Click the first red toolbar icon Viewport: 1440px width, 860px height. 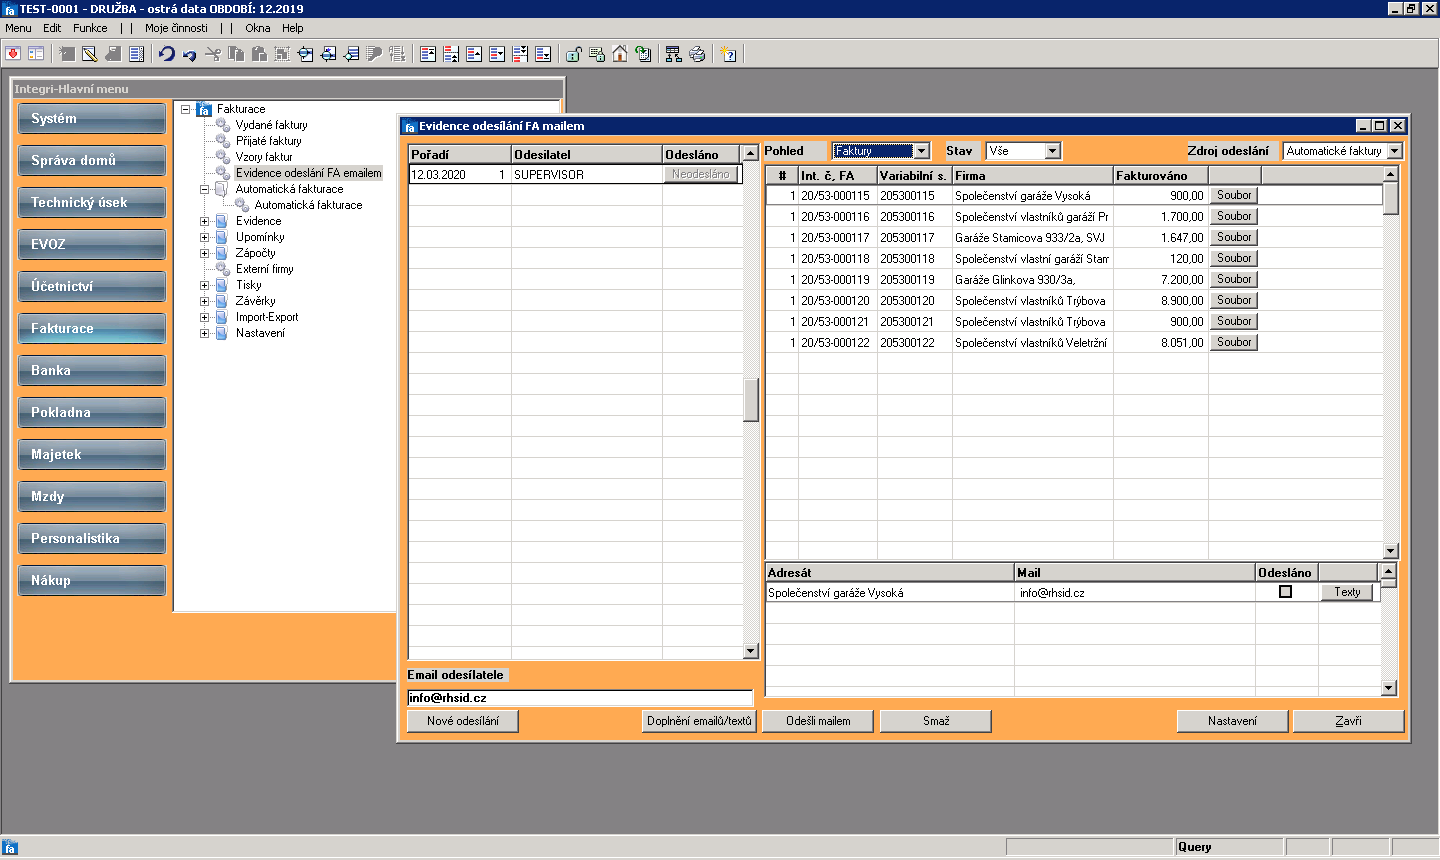click(13, 54)
